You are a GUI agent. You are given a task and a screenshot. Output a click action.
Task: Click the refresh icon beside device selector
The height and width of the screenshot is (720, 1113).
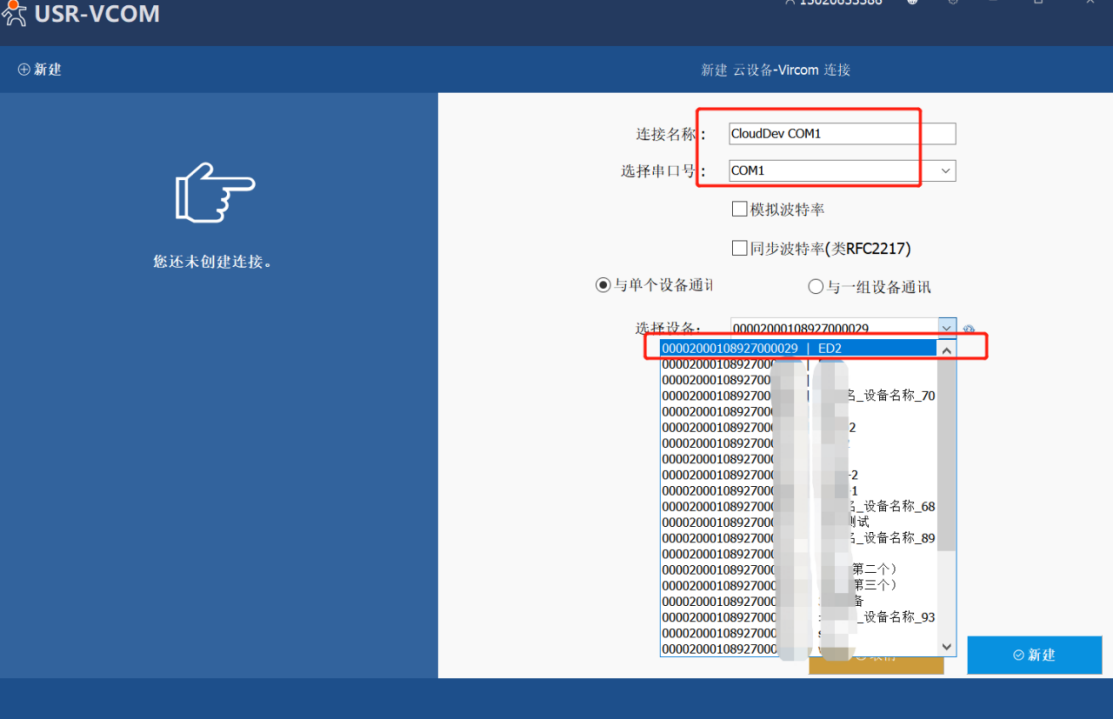pos(968,329)
